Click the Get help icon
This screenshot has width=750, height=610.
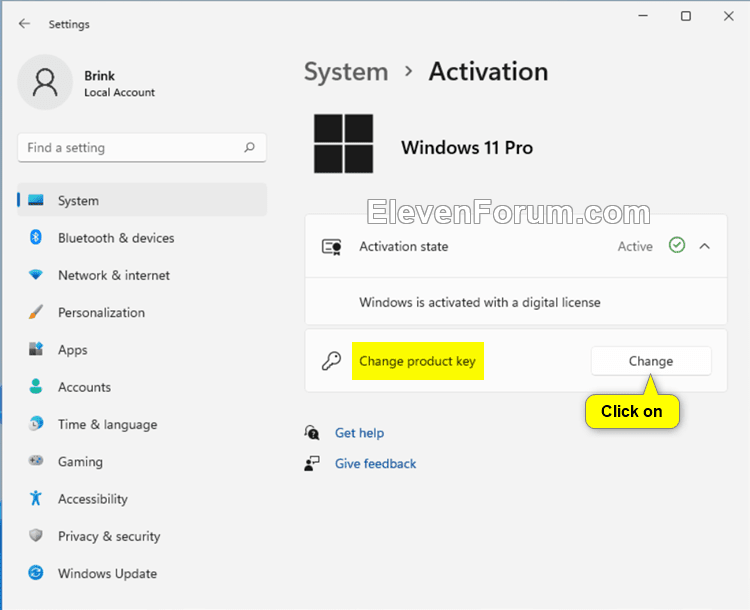coord(312,433)
